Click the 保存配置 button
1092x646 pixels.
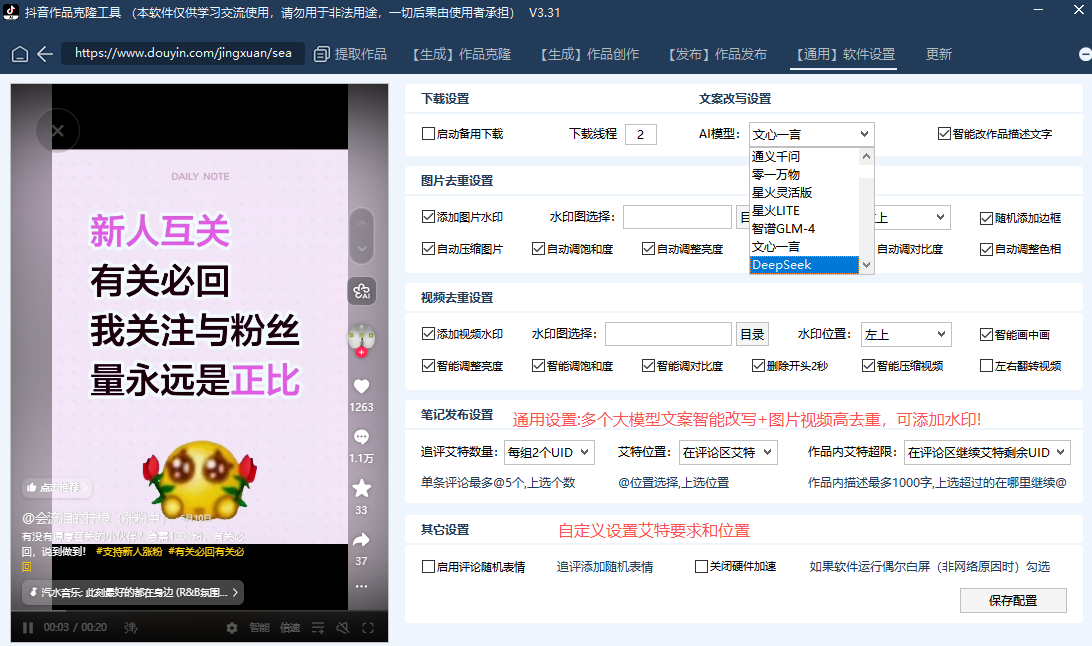tap(1013, 601)
